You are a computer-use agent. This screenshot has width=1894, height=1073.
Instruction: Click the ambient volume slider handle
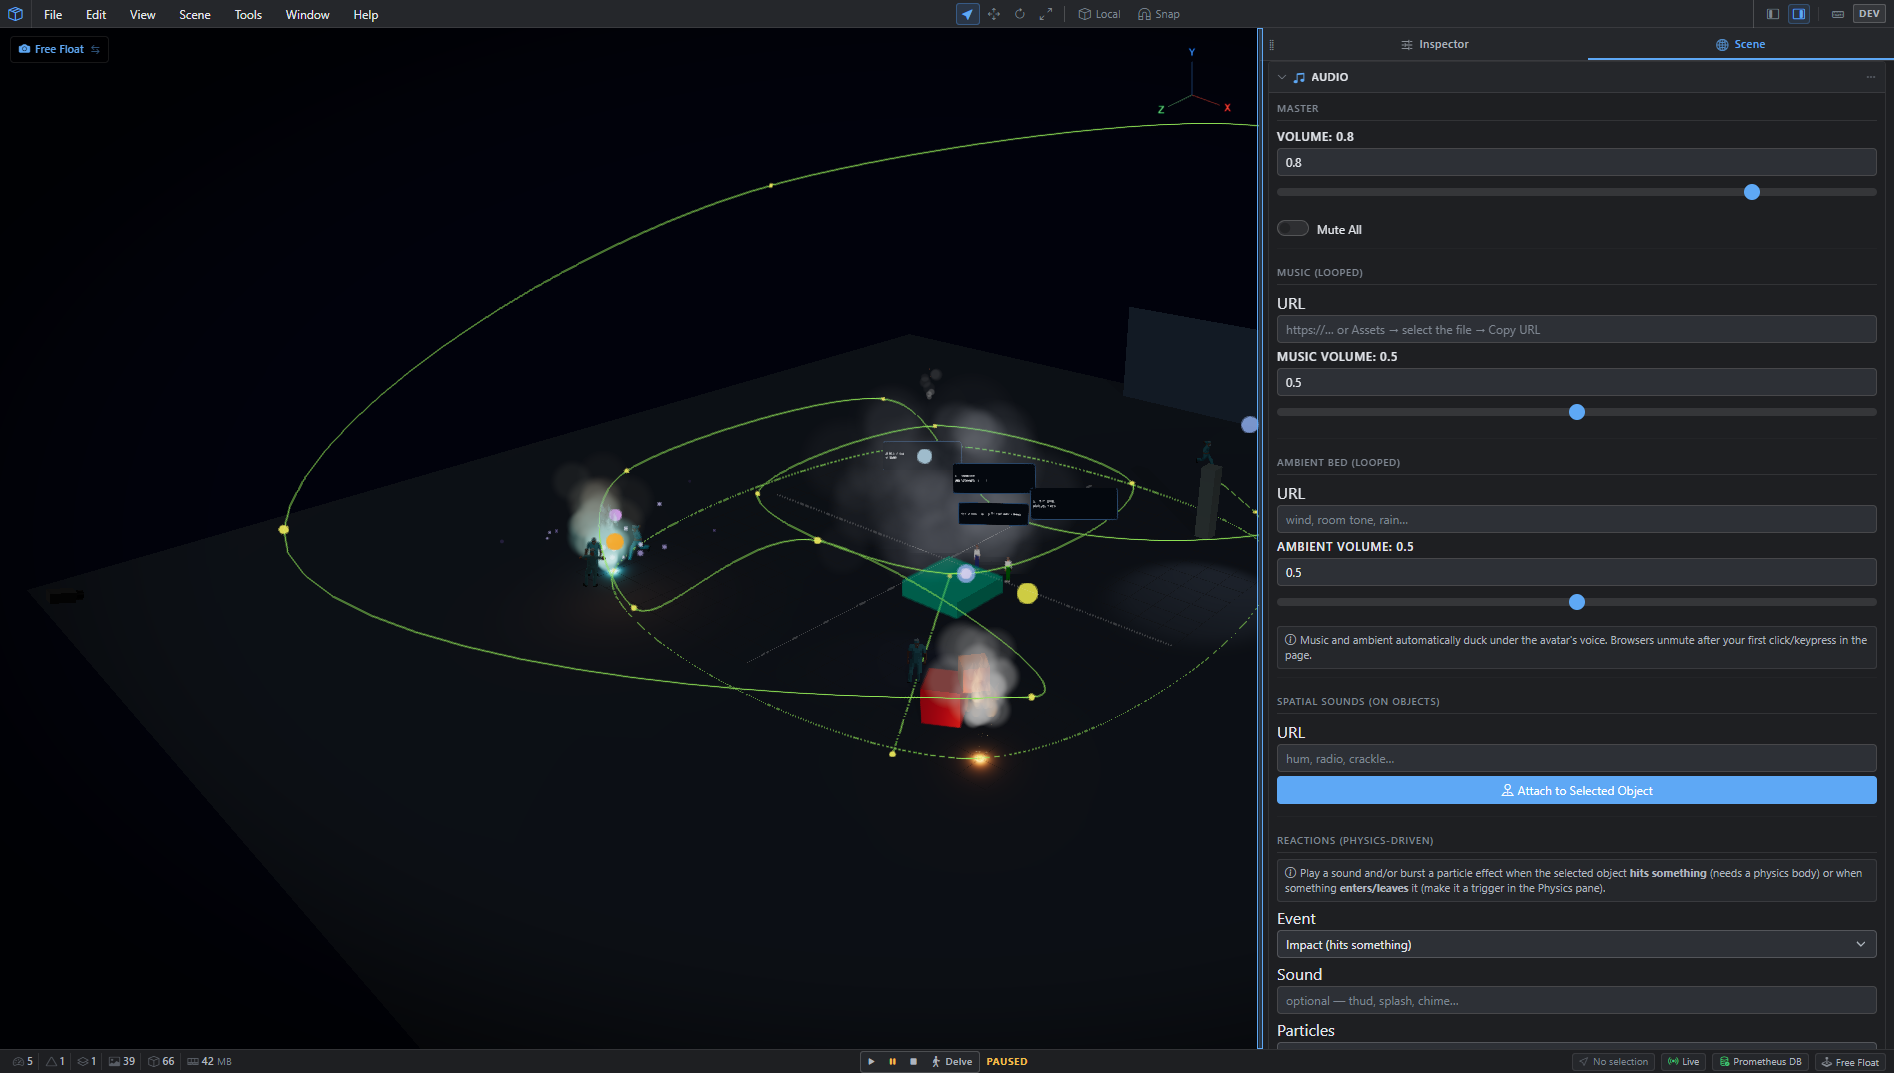[x=1577, y=602]
